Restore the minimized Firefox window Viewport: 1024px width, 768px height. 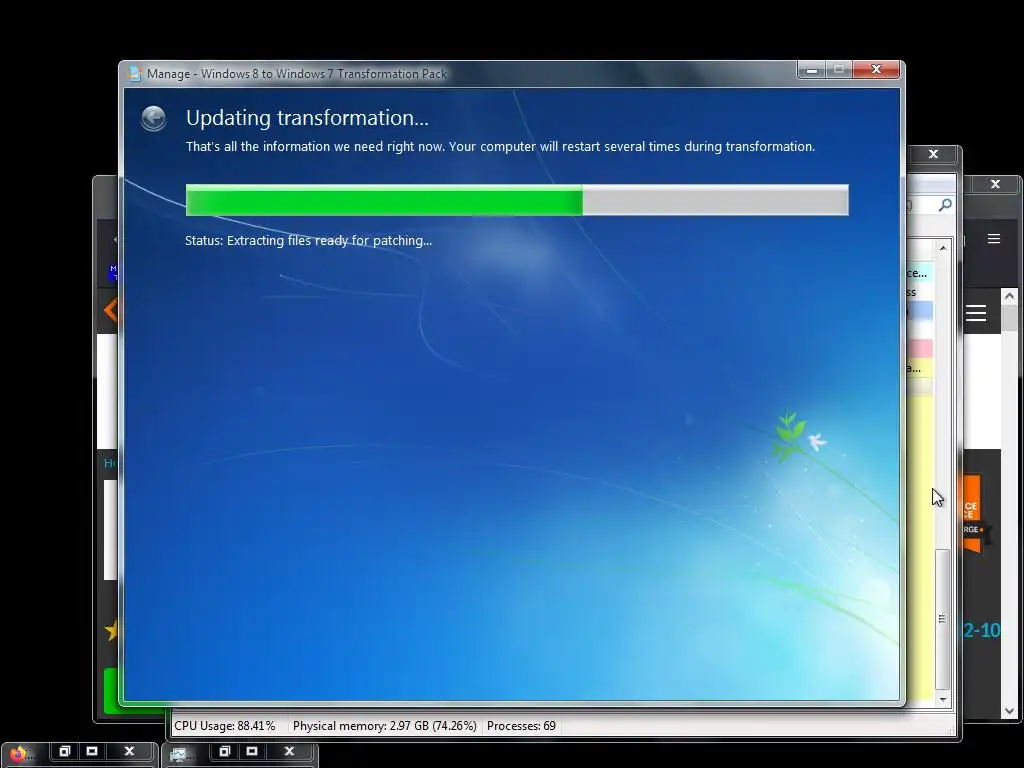(x=64, y=751)
